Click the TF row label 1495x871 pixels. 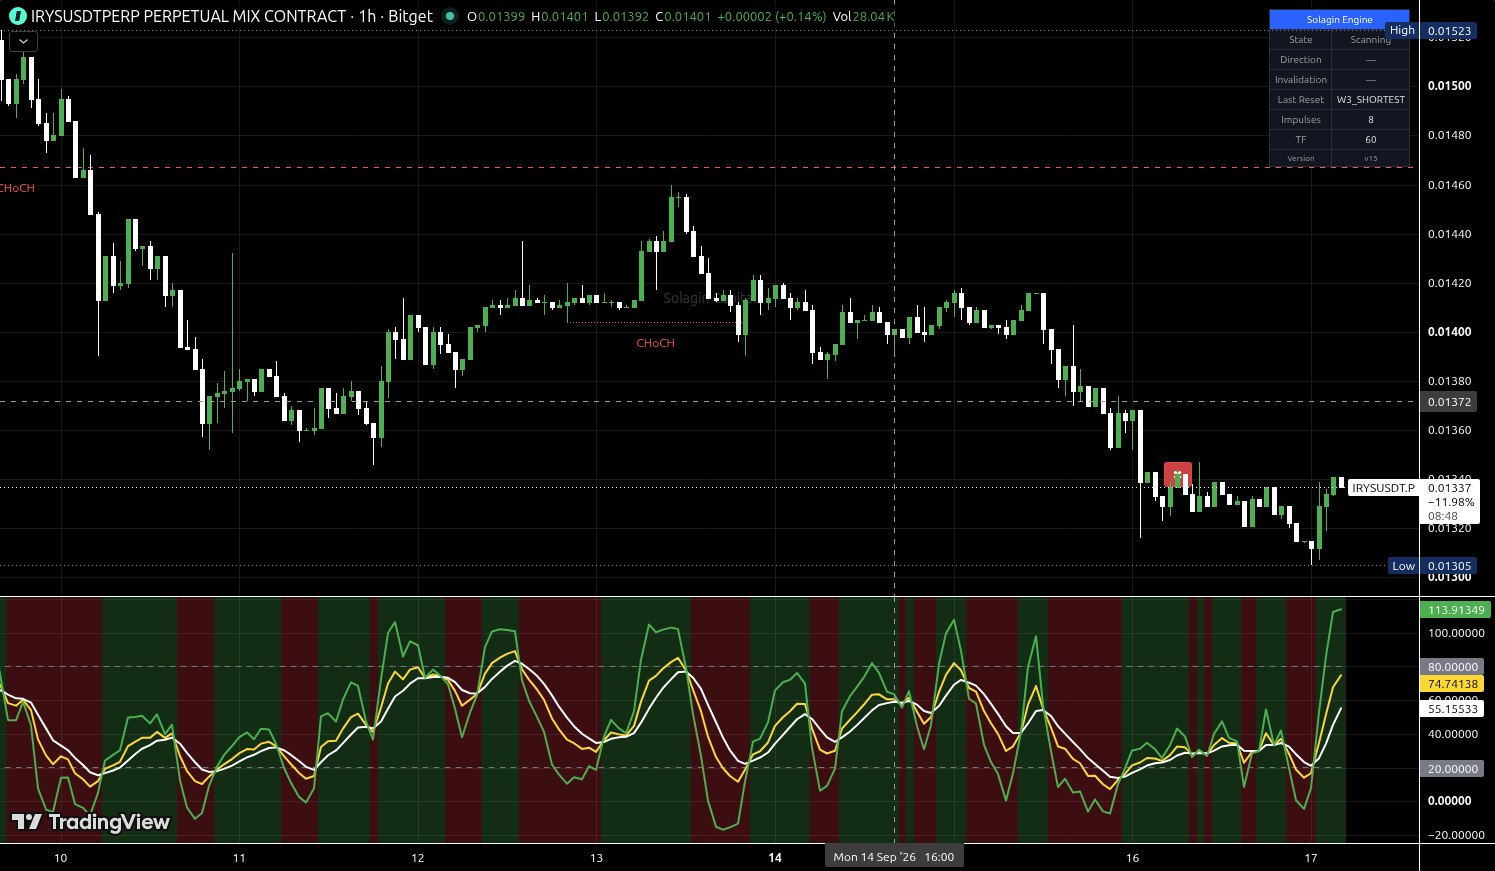[x=1300, y=140]
